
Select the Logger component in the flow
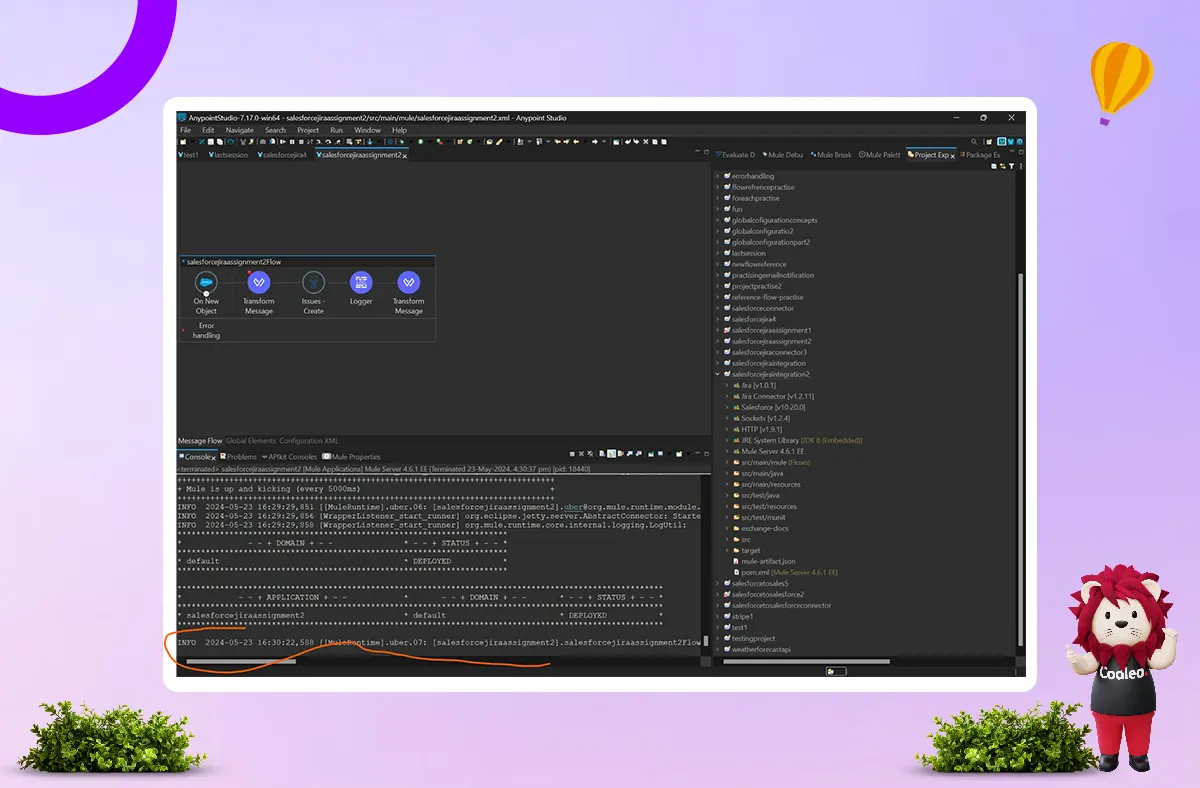(x=361, y=283)
